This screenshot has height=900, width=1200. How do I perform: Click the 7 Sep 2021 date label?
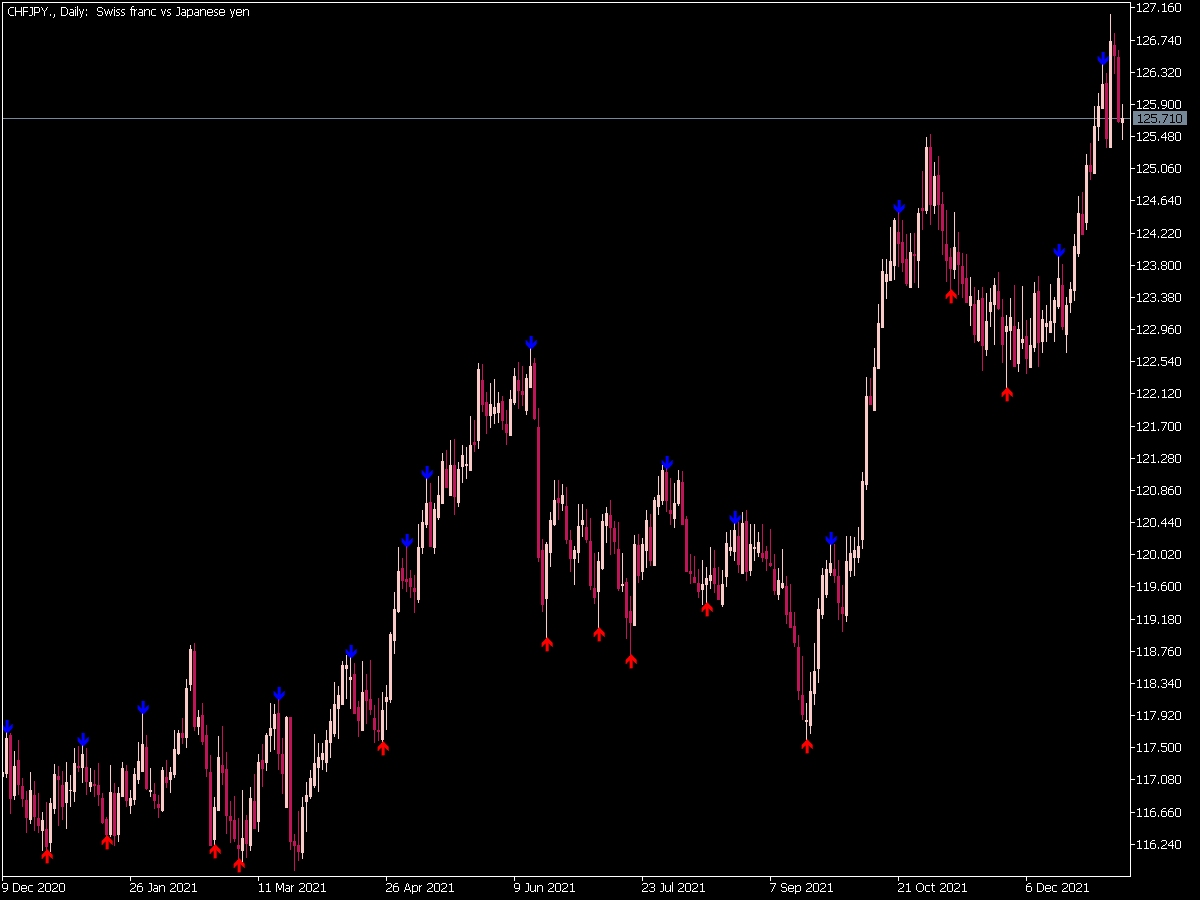(802, 887)
